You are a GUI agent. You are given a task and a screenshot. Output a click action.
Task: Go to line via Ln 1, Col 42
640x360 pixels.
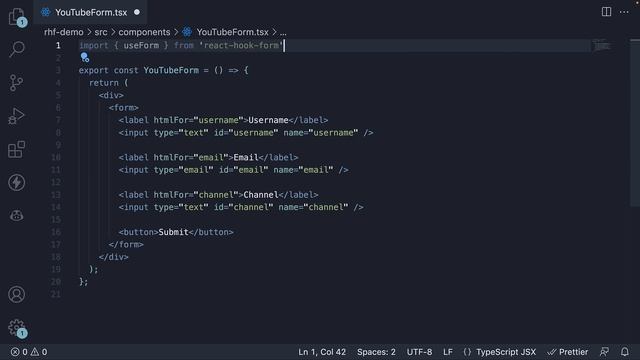(322, 352)
